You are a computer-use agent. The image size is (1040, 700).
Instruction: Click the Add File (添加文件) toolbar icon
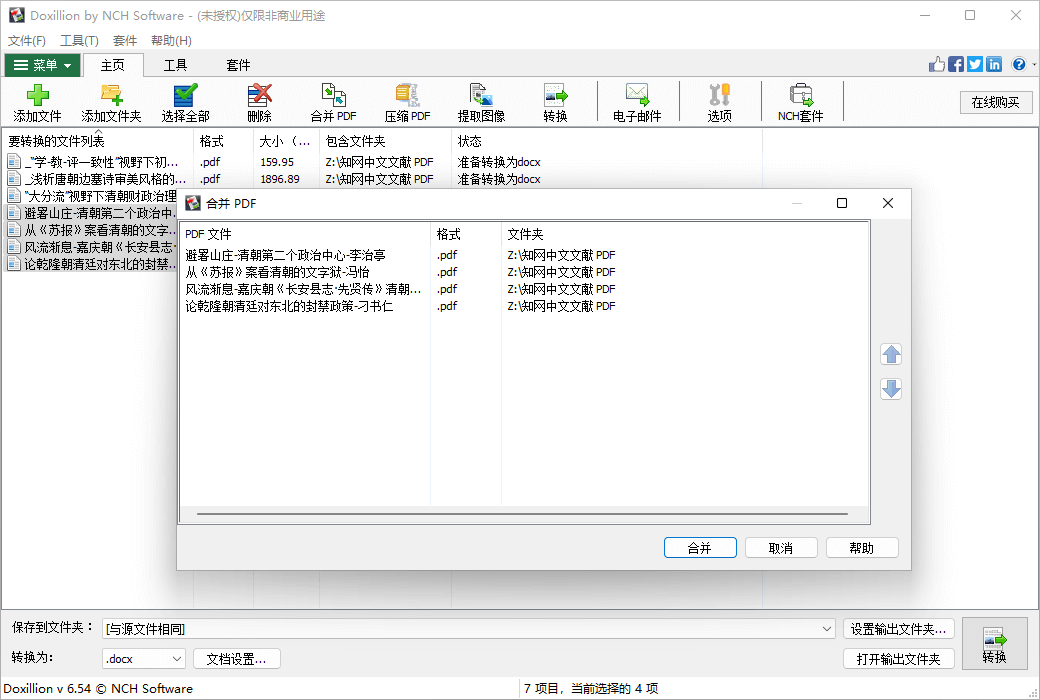coord(38,103)
